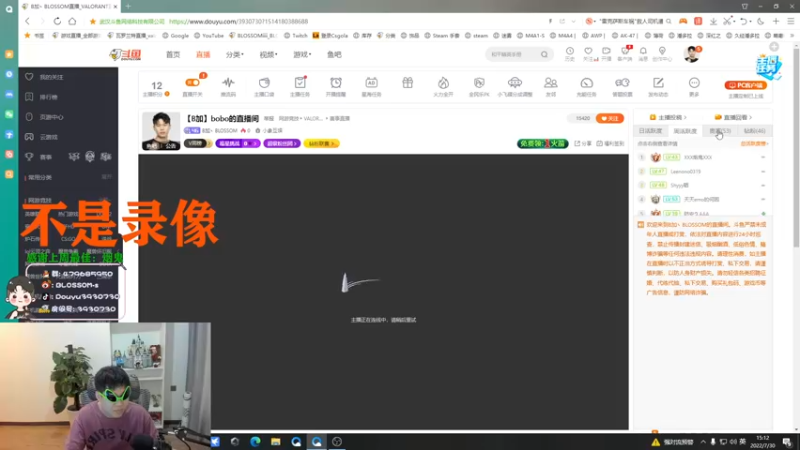
Task: Open the 直播 live nav item
Action: coord(203,55)
